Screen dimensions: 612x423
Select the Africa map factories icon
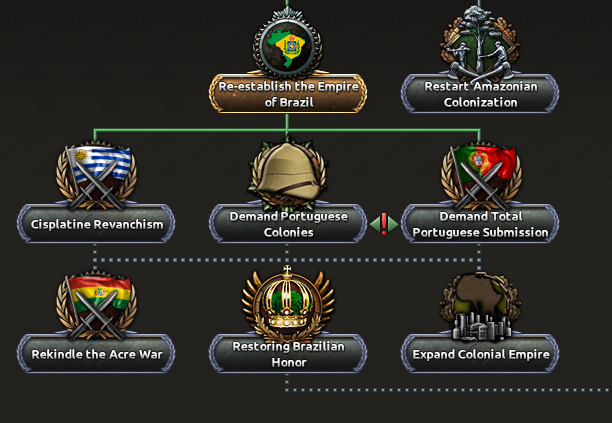[x=480, y=306]
